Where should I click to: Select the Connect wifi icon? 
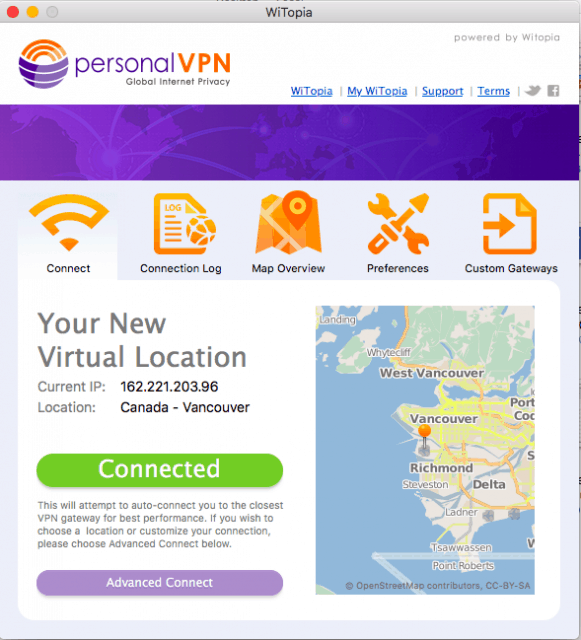69,222
